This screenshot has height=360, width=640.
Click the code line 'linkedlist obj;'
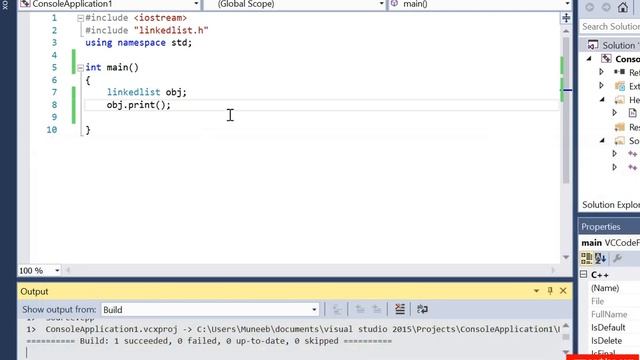click(147, 92)
